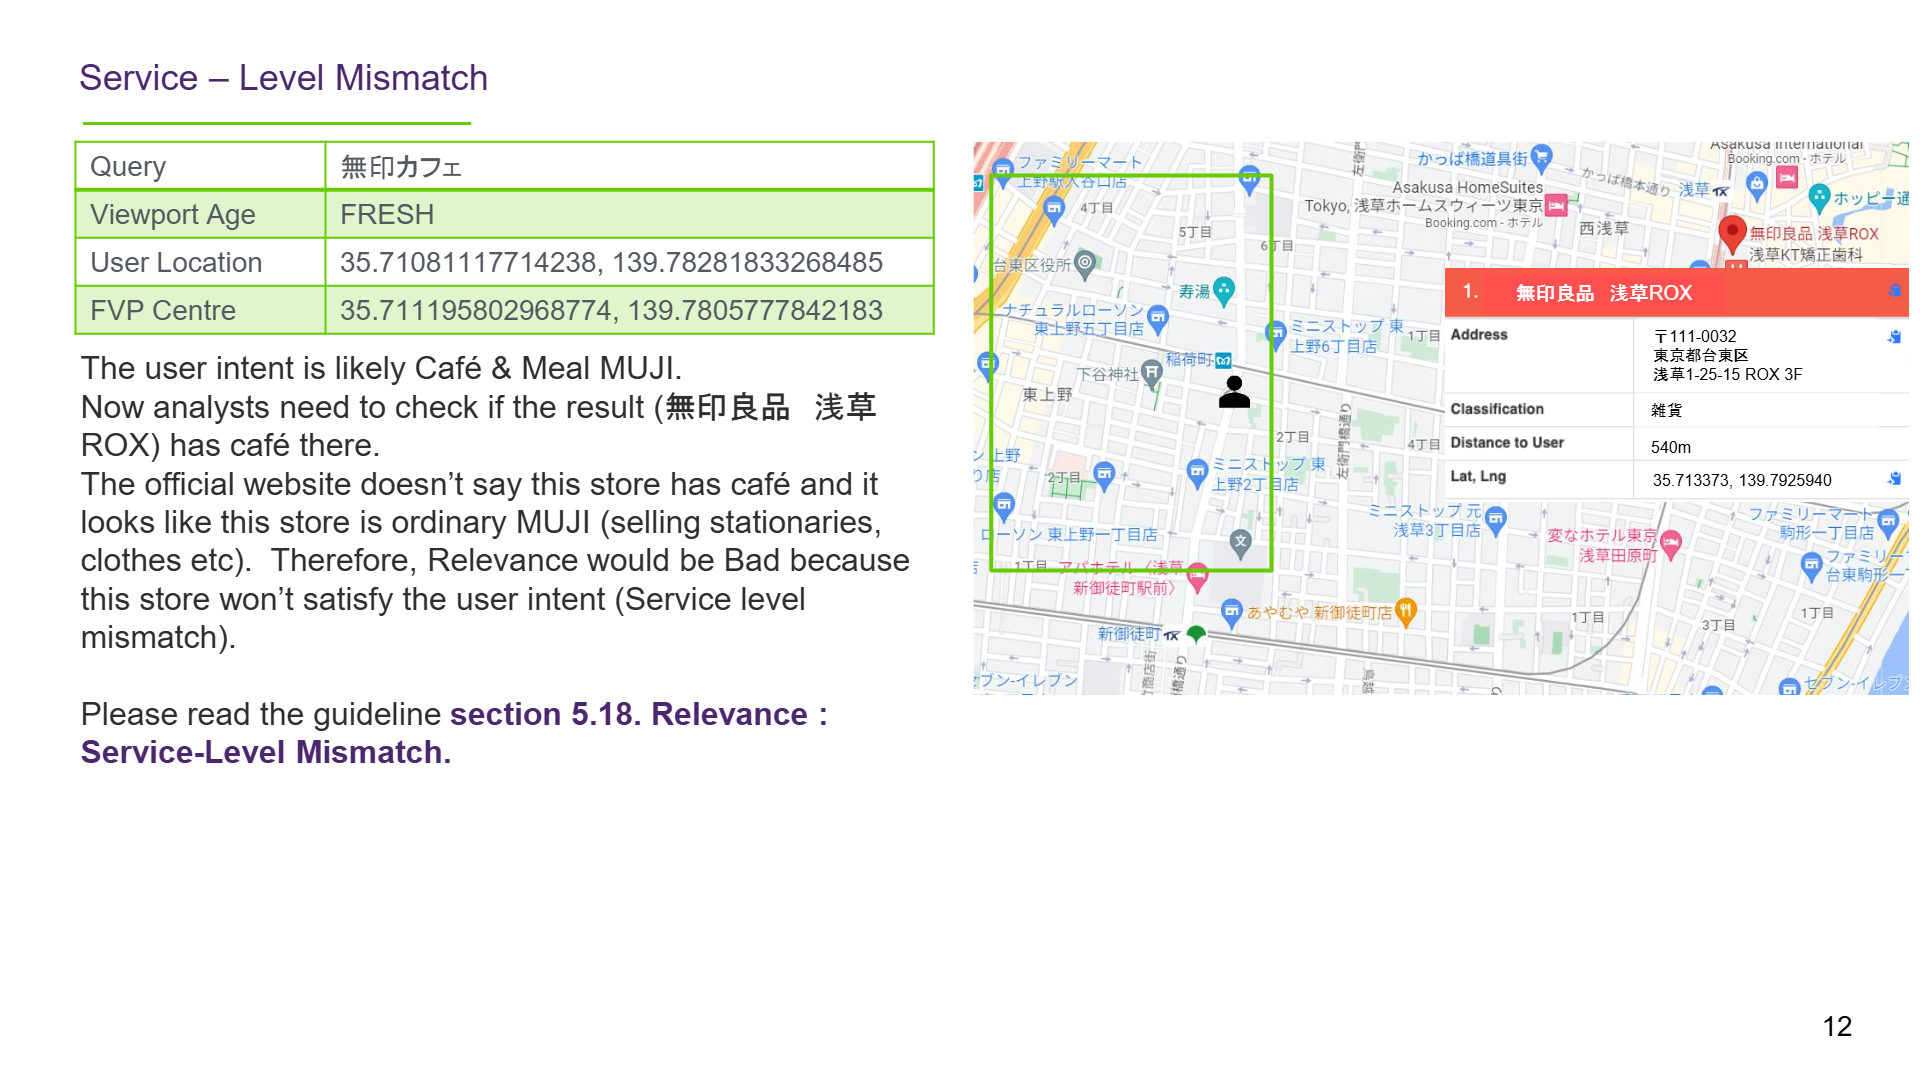Select the 下谷神社 shrine icon
This screenshot has height=1080, width=1920.
click(x=1151, y=374)
